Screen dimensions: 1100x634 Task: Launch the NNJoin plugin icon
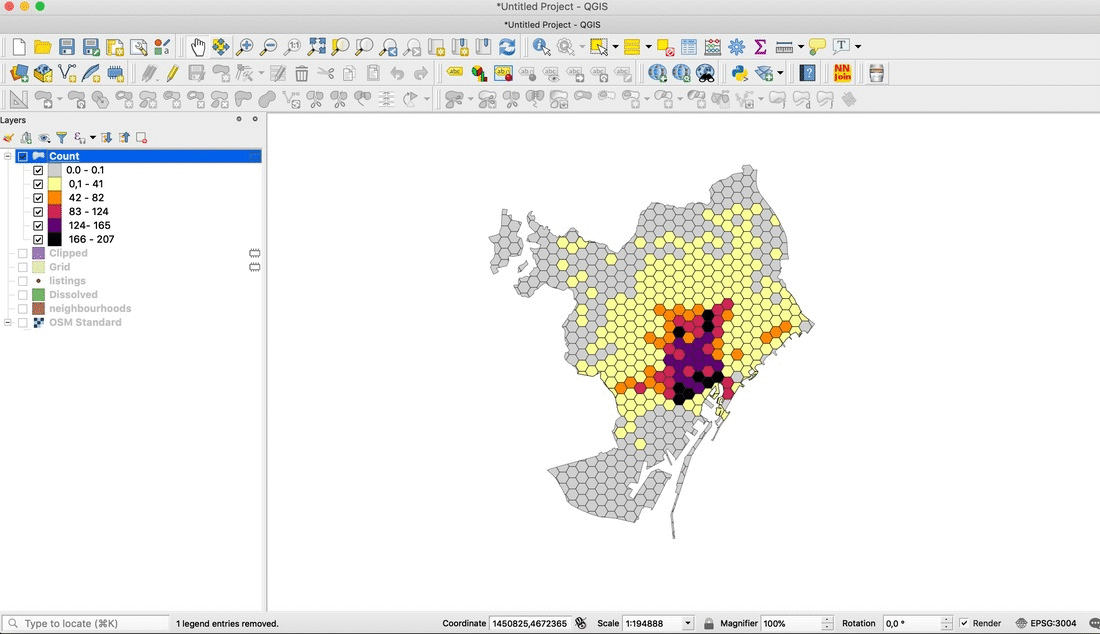(842, 73)
